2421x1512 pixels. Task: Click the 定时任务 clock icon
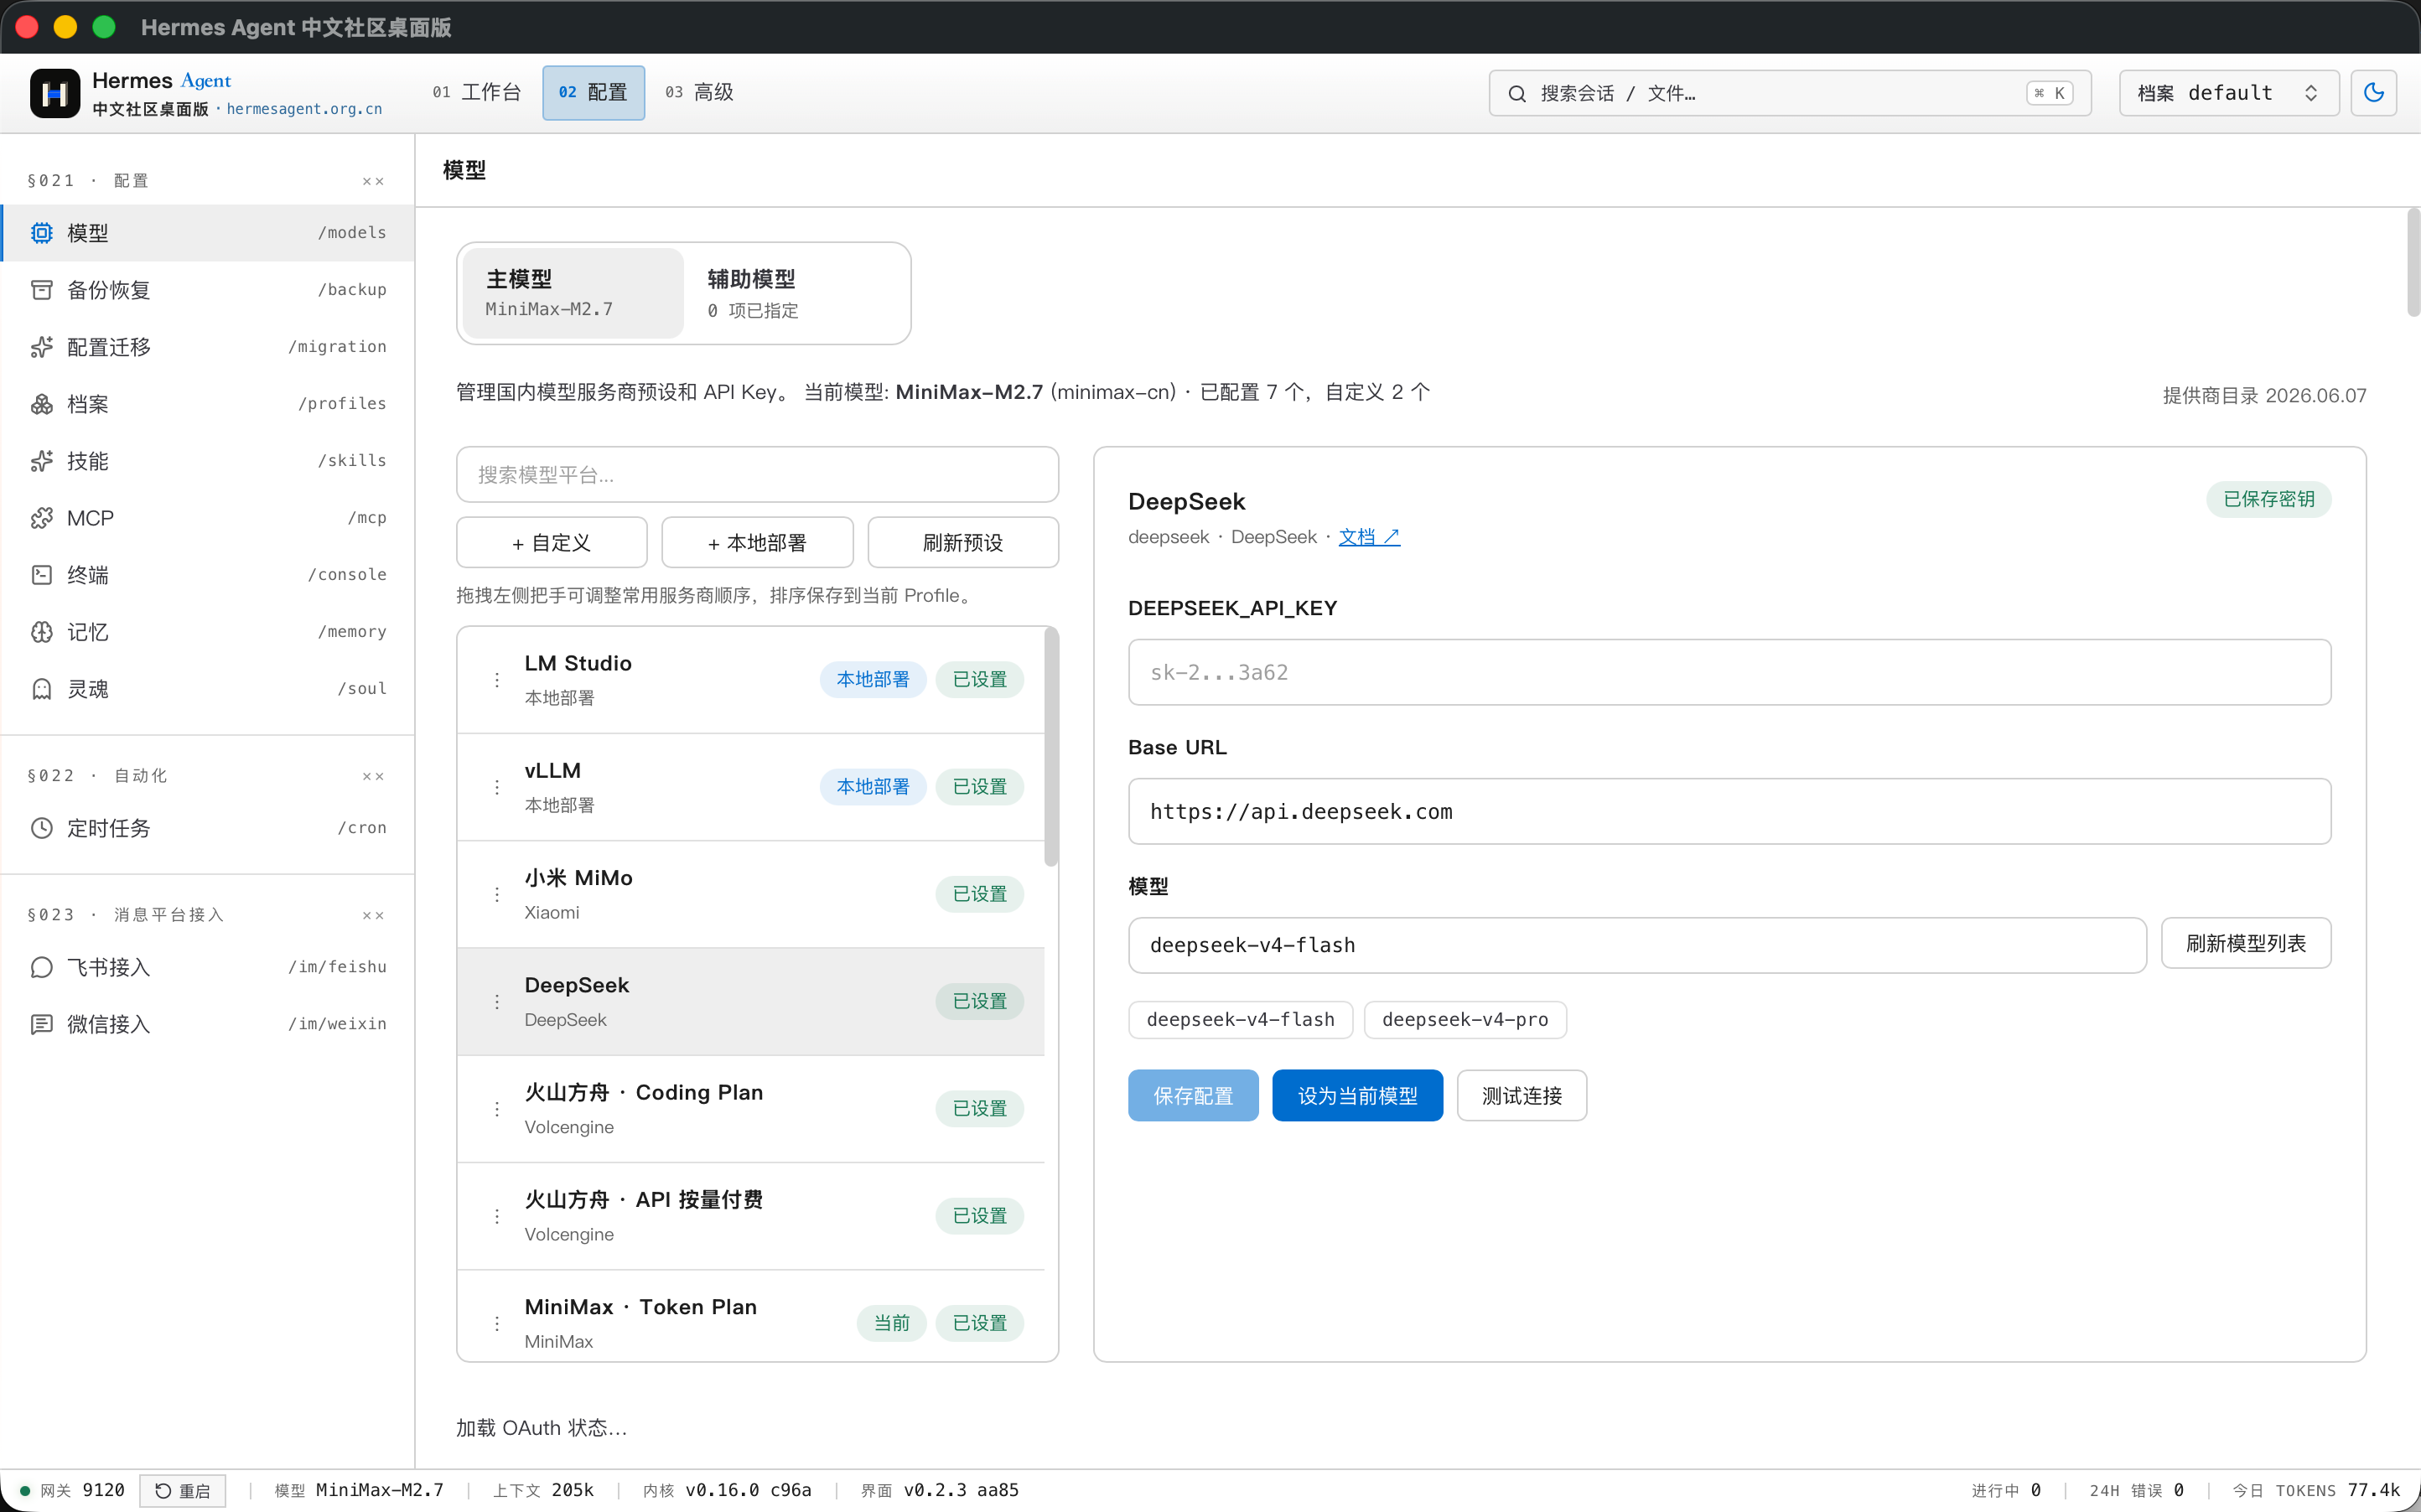pos(41,828)
